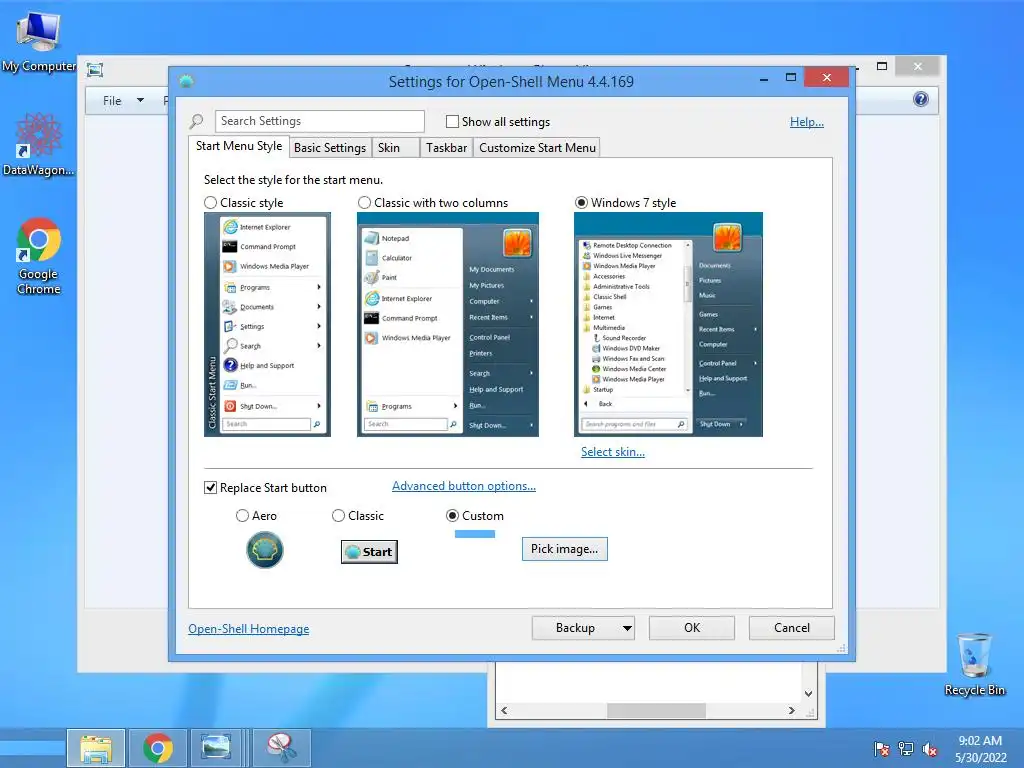Click the Classic style menu preview thumbnail

pos(267,325)
